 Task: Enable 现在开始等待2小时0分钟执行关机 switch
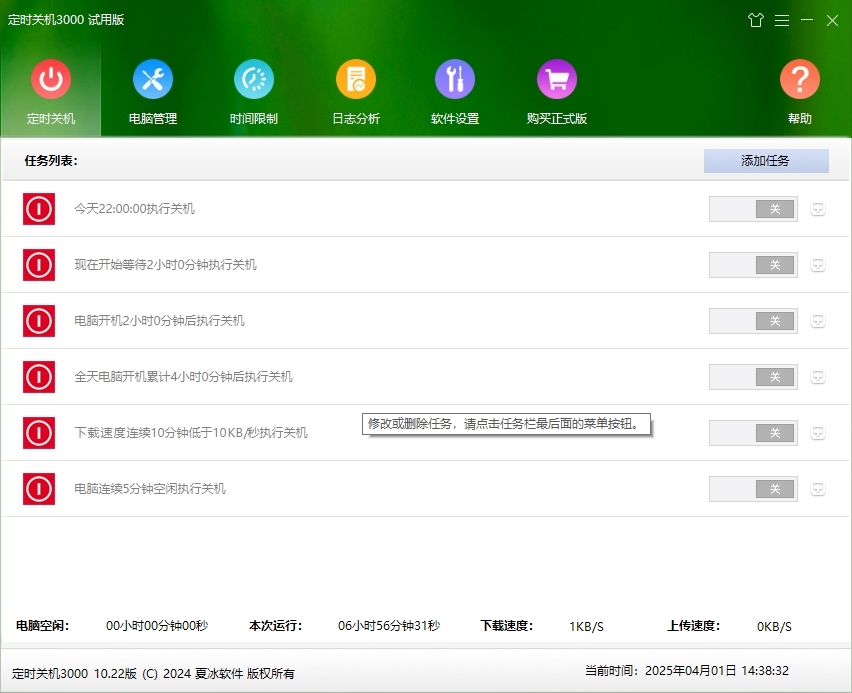tap(753, 265)
